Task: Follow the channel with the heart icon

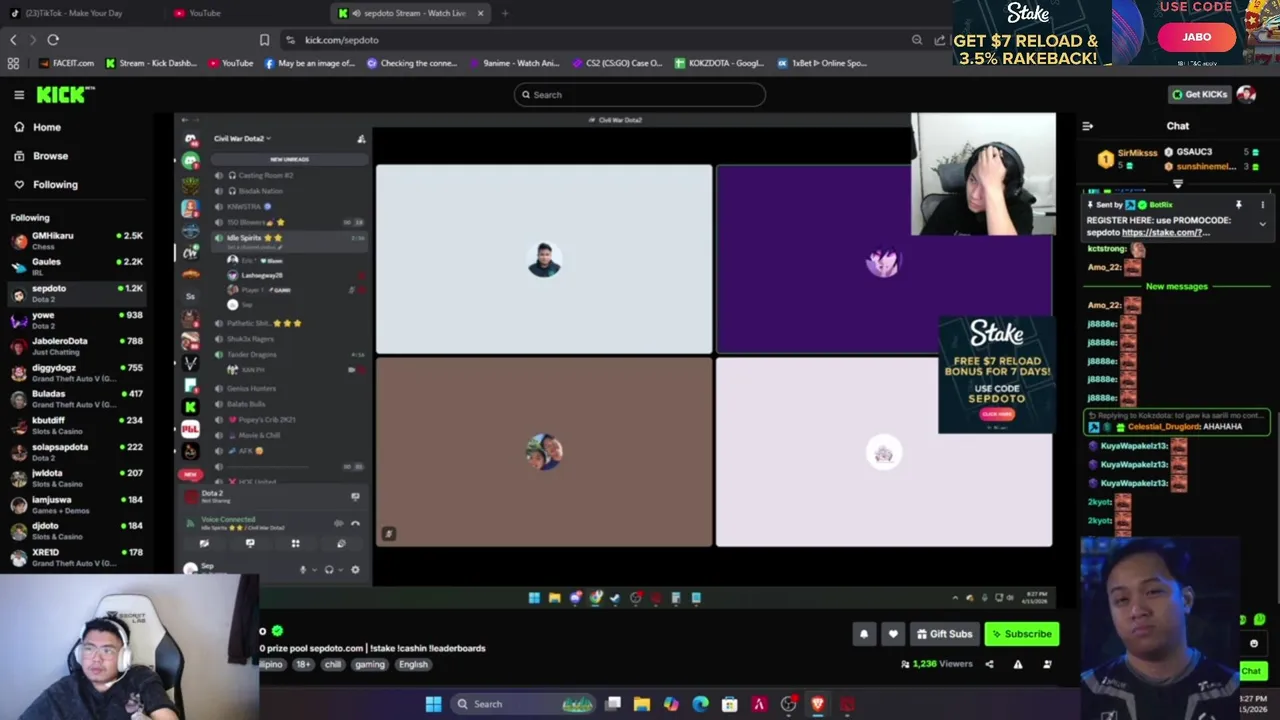Action: 893,634
